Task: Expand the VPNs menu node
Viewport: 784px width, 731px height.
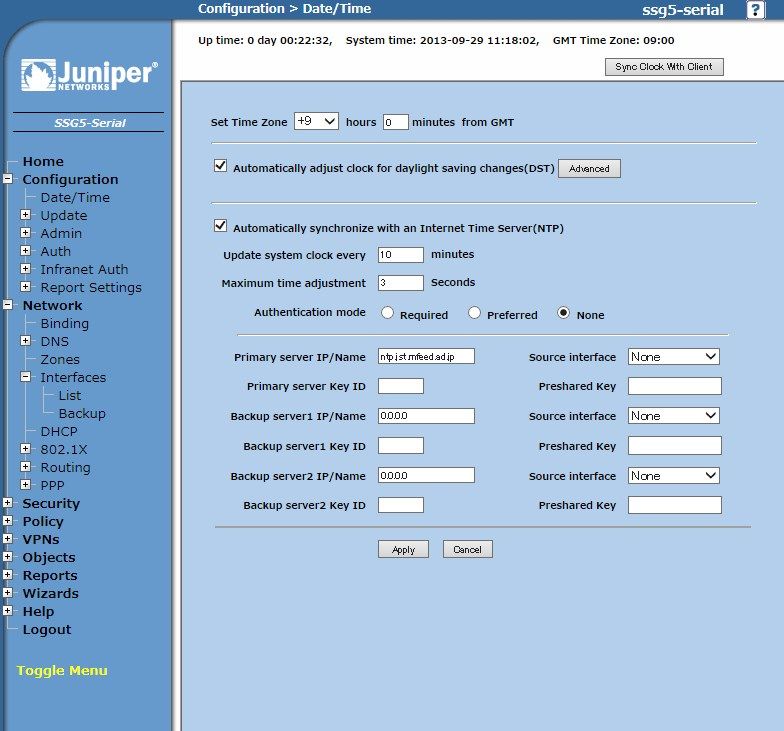Action: click(x=8, y=538)
